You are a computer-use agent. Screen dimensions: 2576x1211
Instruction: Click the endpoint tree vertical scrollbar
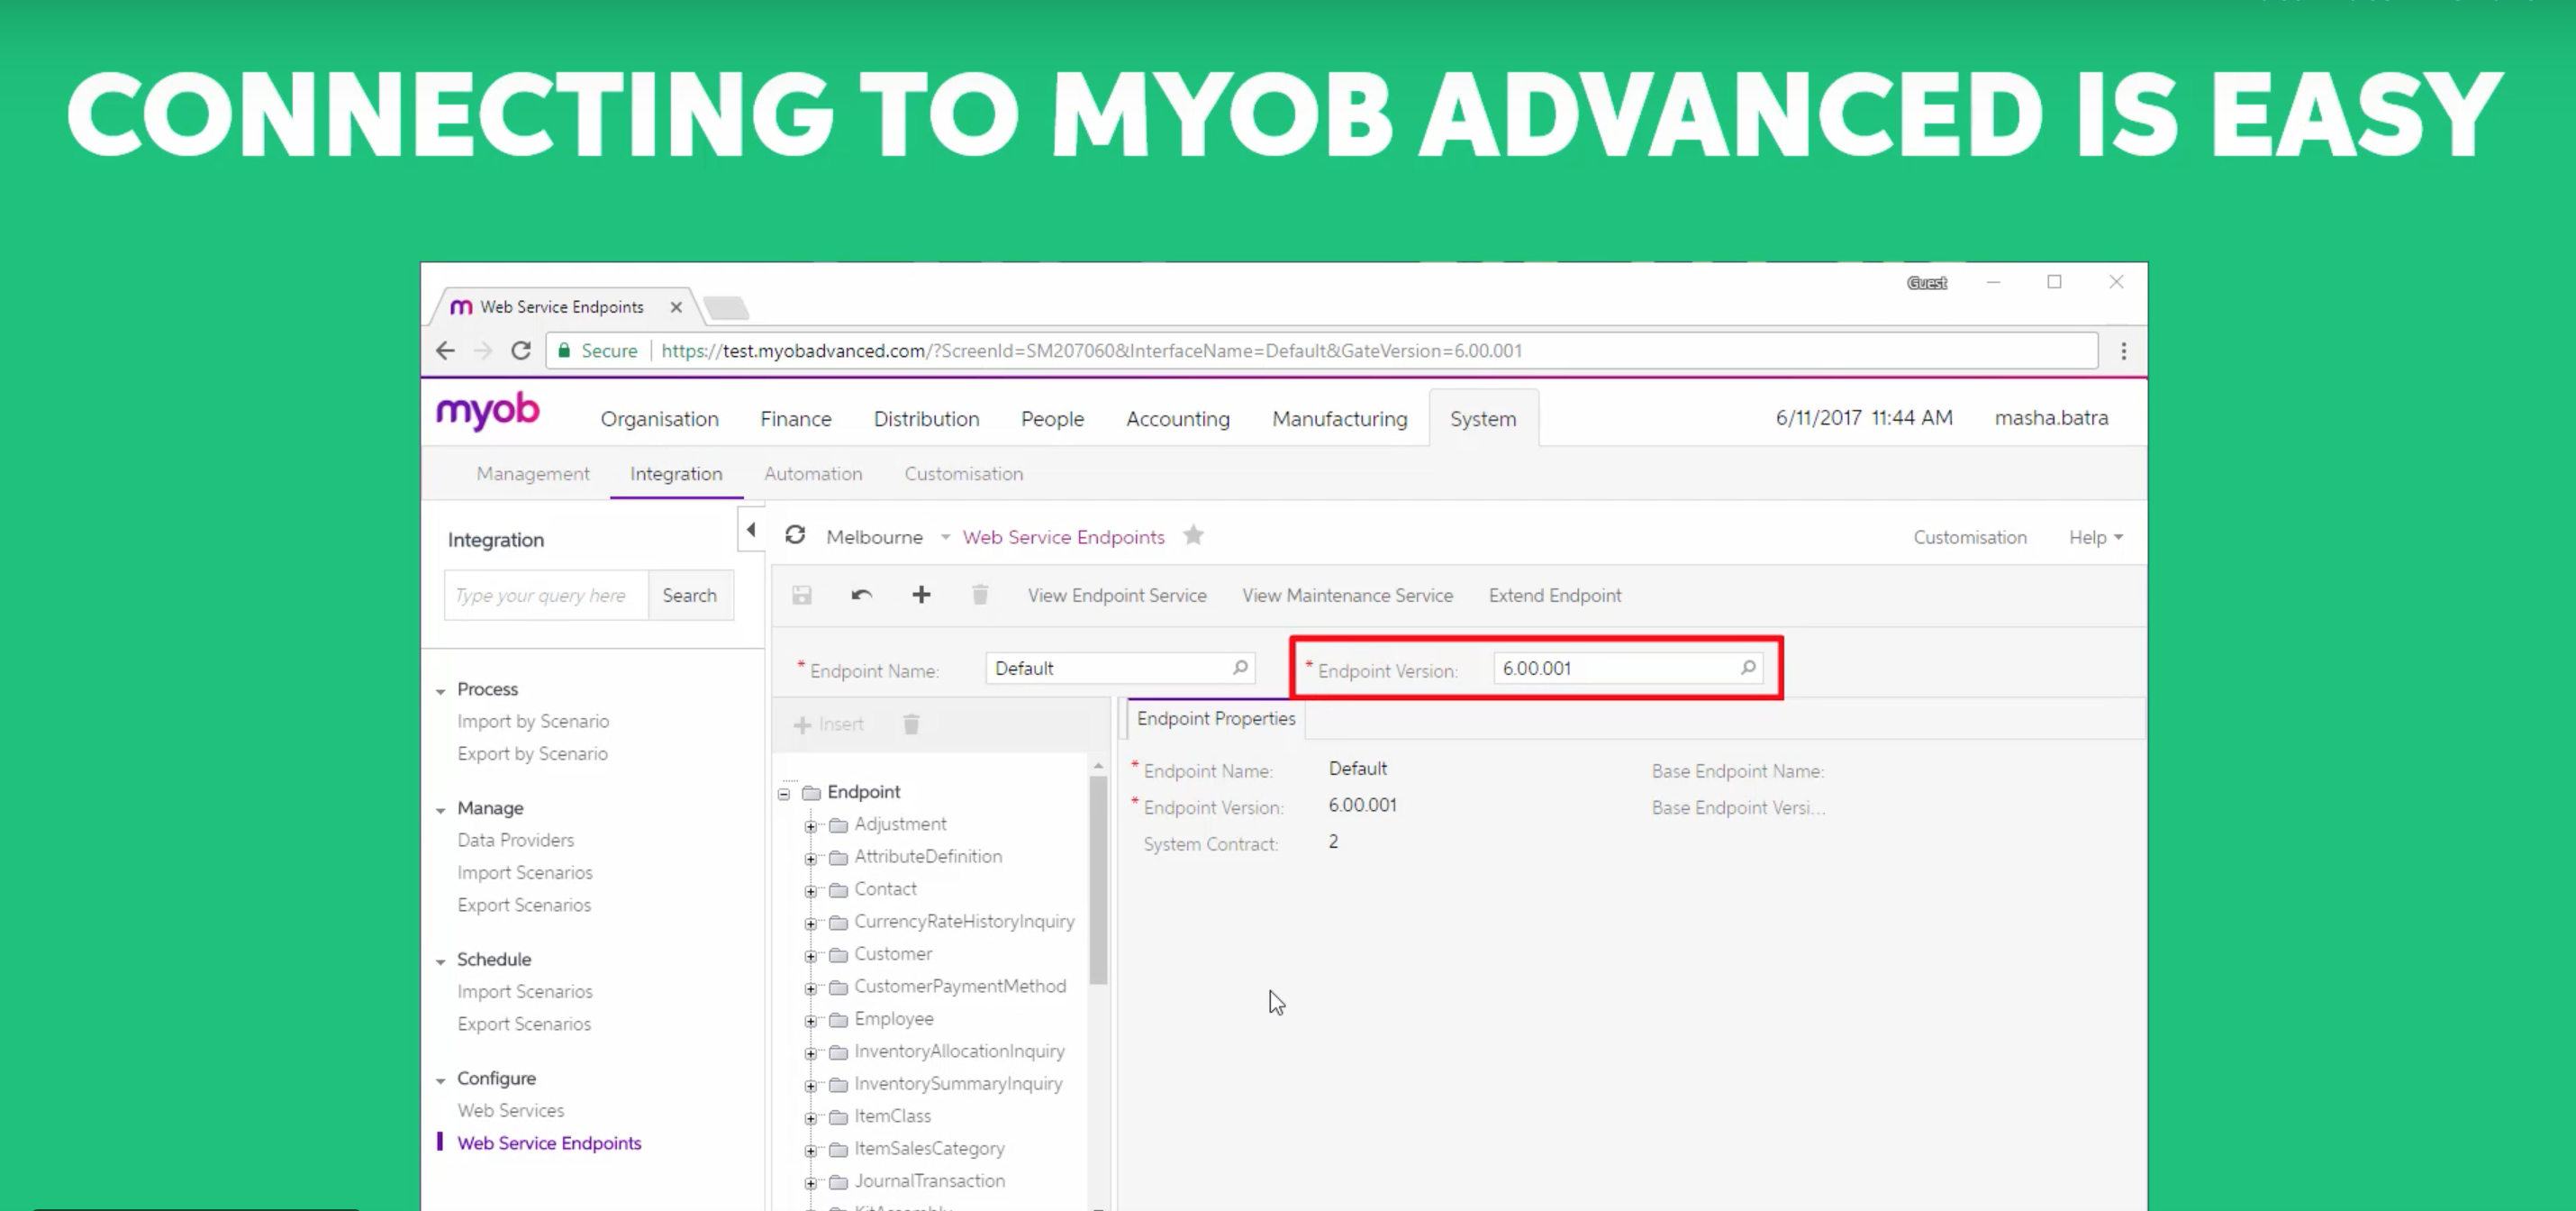click(1098, 880)
